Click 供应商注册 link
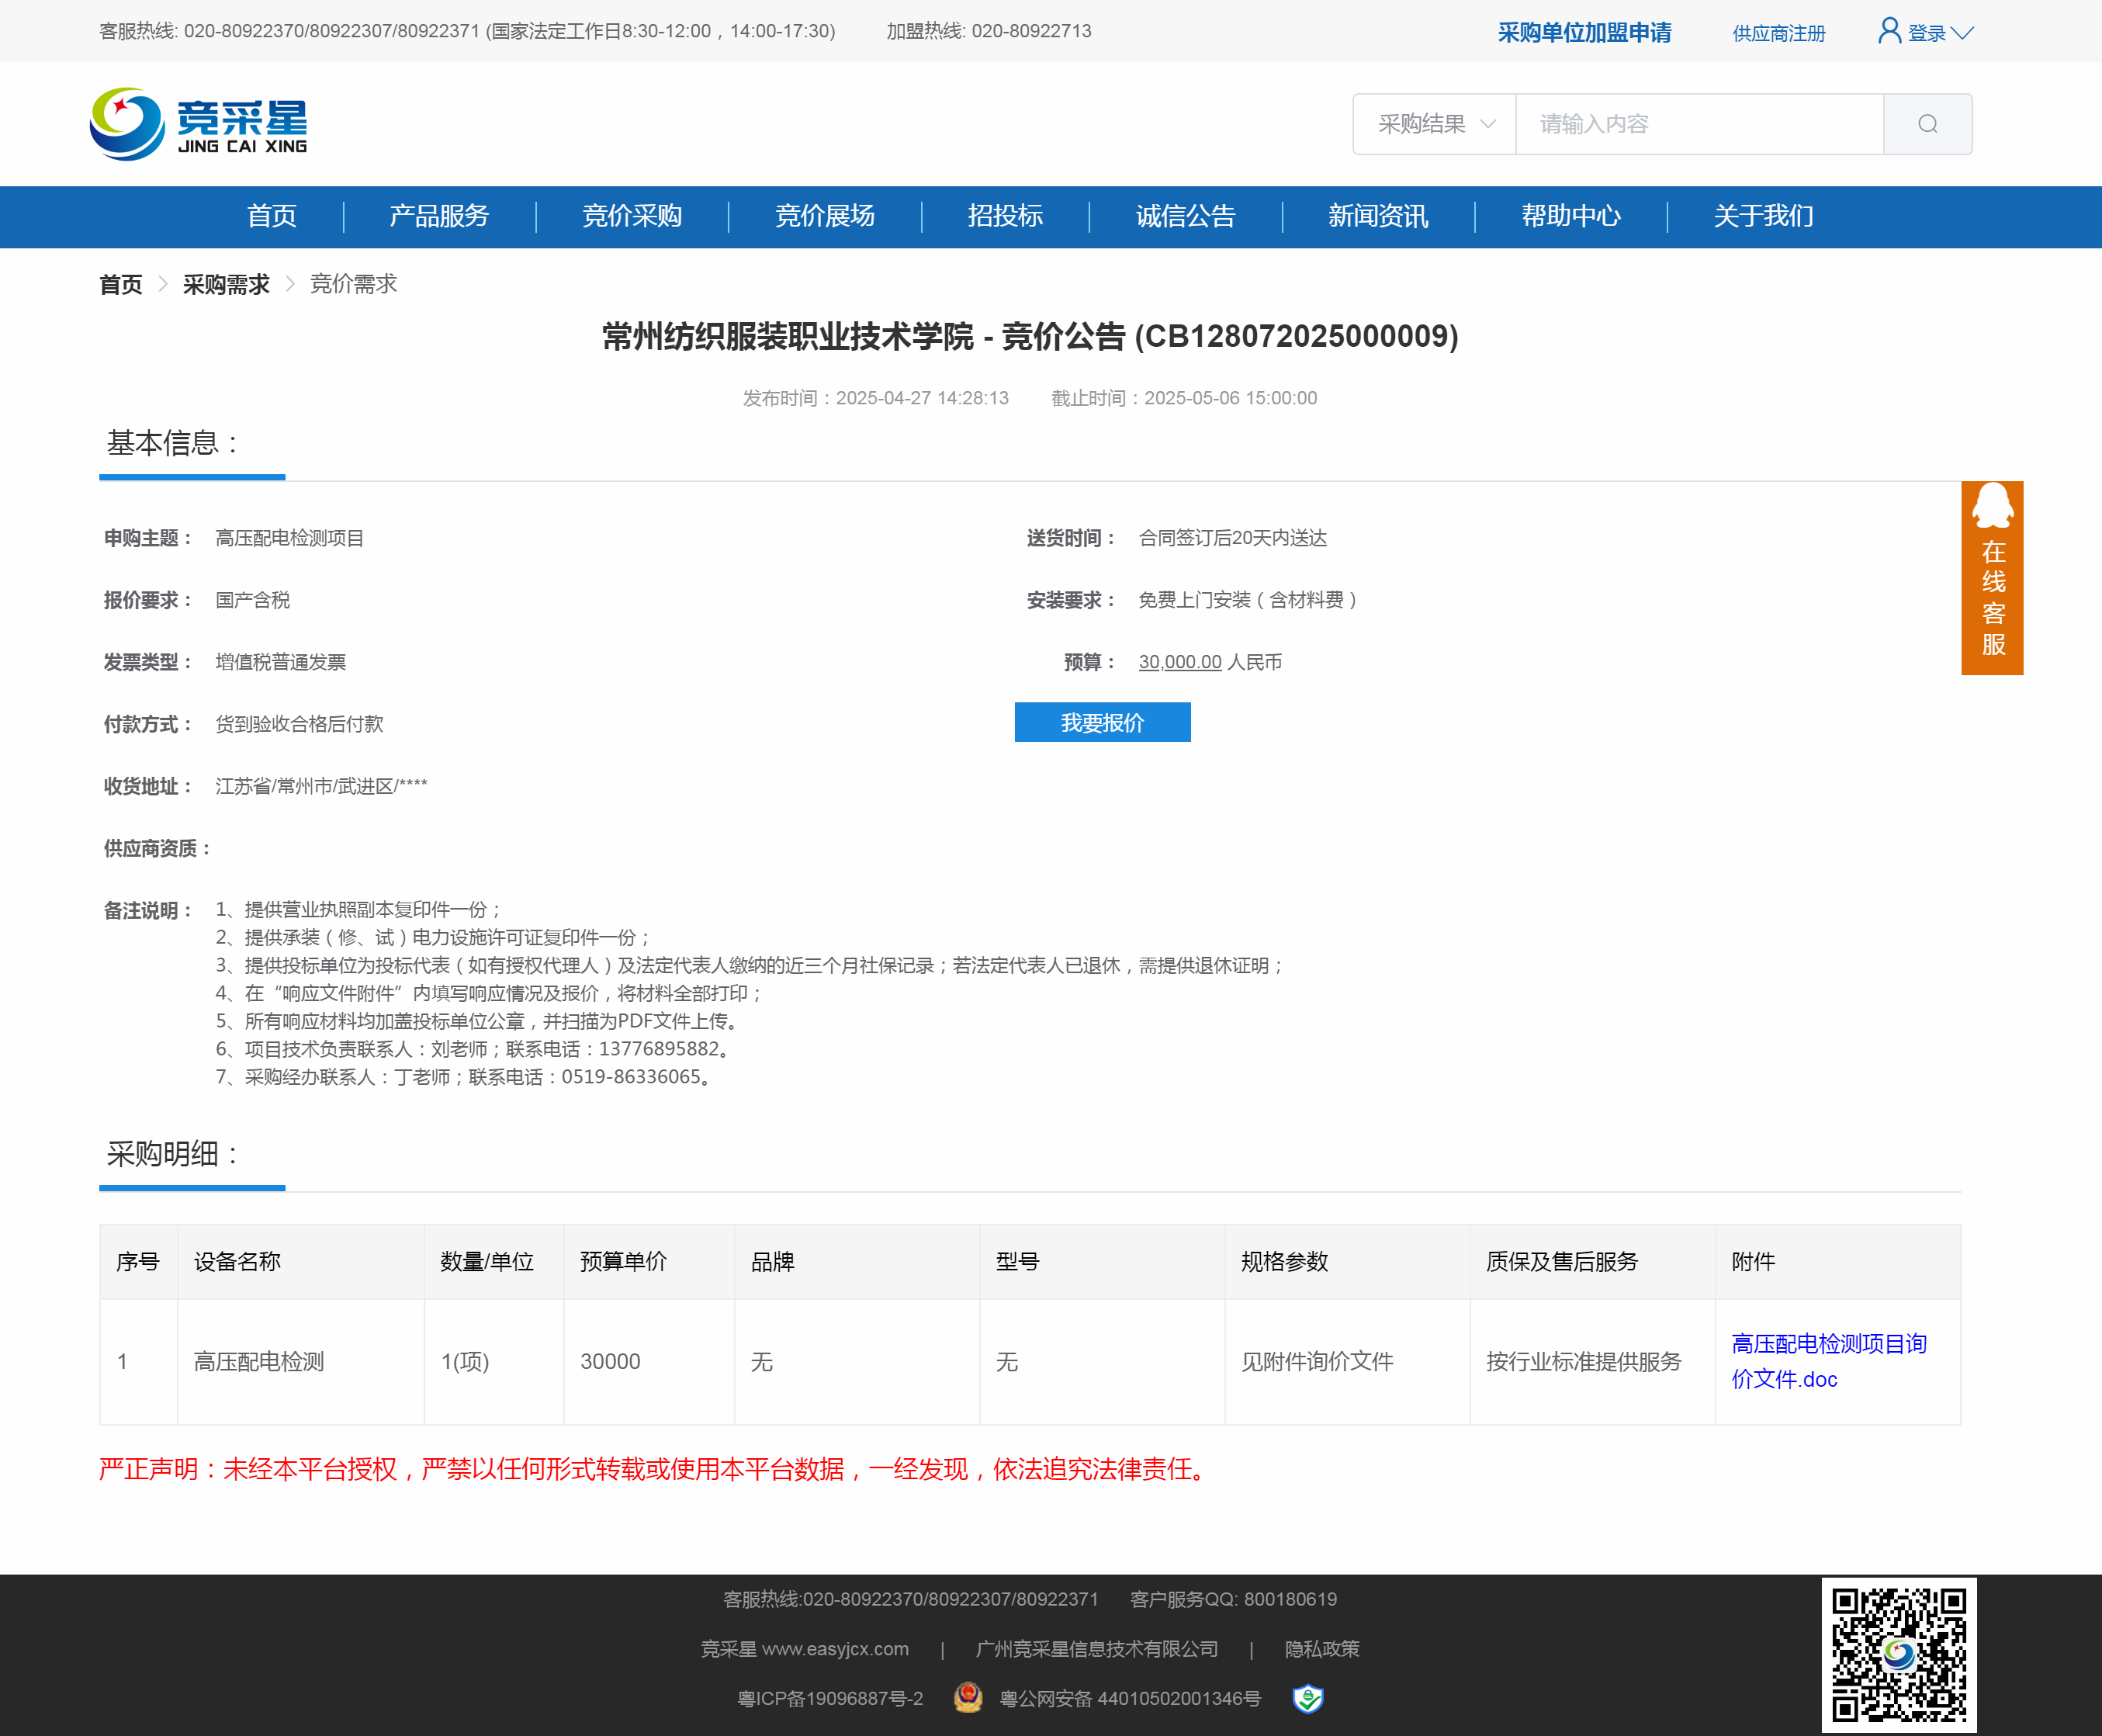2102x1736 pixels. click(1778, 33)
